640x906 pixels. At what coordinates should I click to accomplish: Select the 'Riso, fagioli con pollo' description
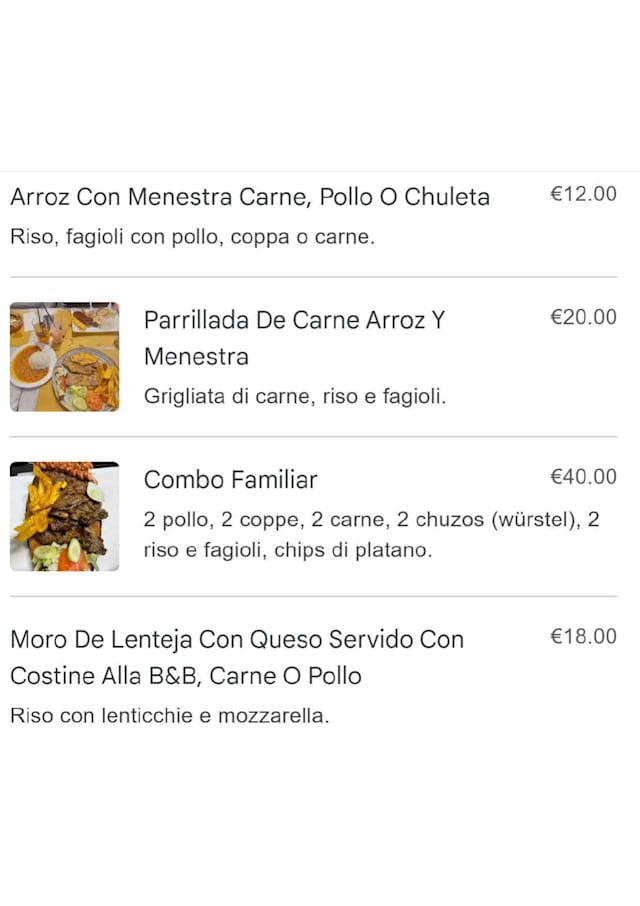click(192, 238)
